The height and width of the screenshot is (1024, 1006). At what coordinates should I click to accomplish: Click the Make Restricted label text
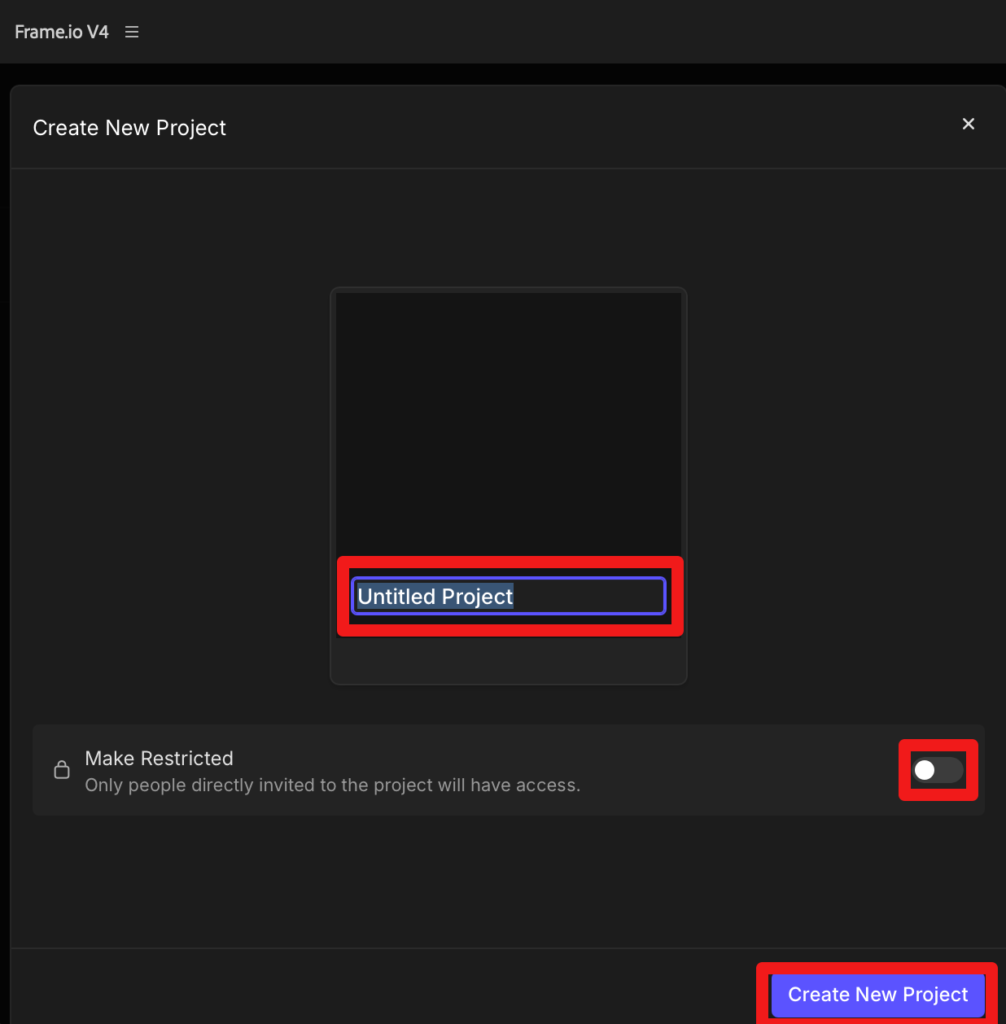click(x=159, y=758)
